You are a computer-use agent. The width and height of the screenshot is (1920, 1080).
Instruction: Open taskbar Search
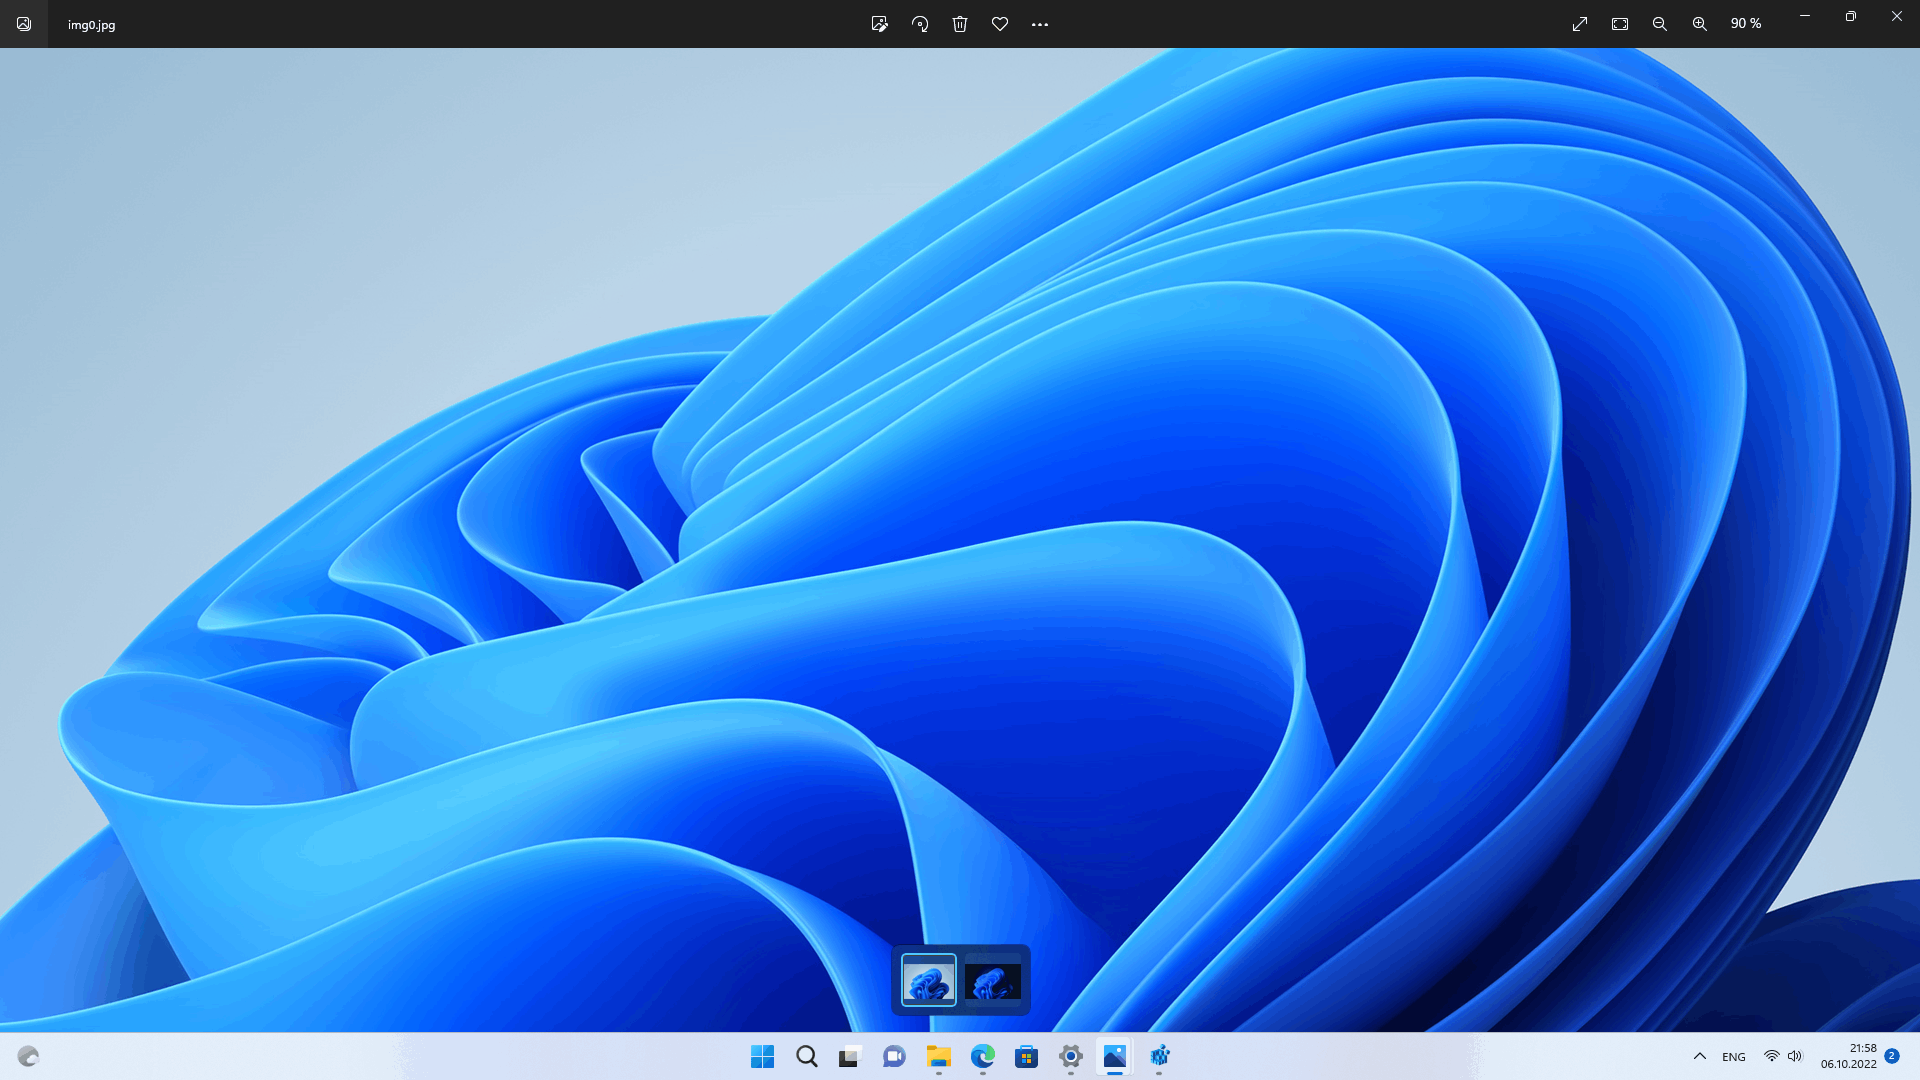806,1056
